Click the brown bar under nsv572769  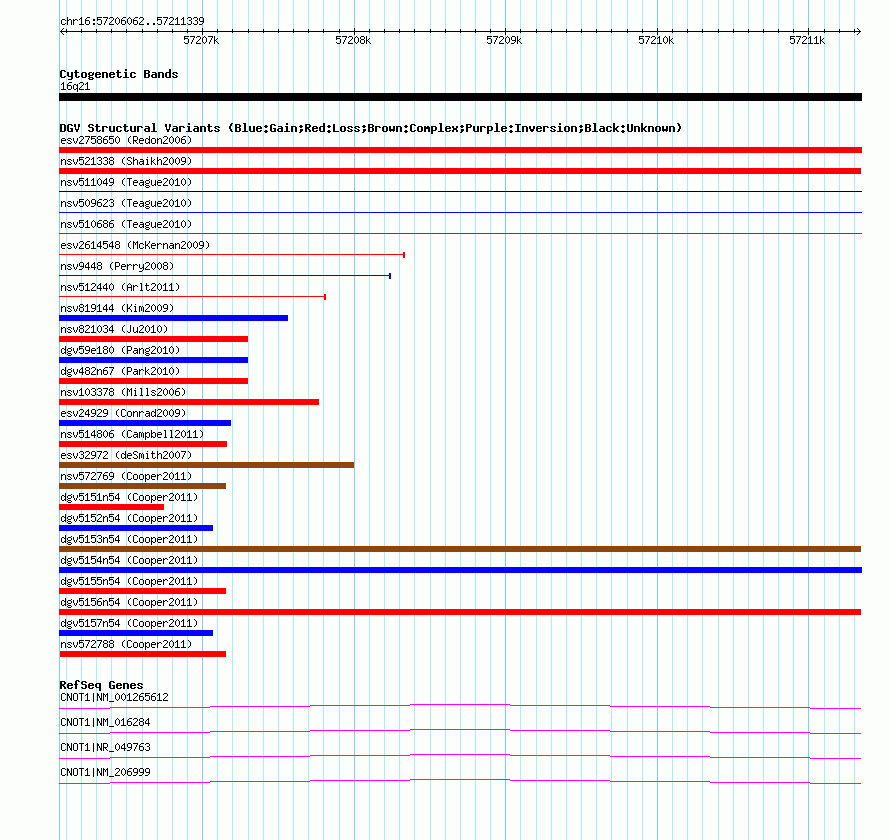pos(142,486)
